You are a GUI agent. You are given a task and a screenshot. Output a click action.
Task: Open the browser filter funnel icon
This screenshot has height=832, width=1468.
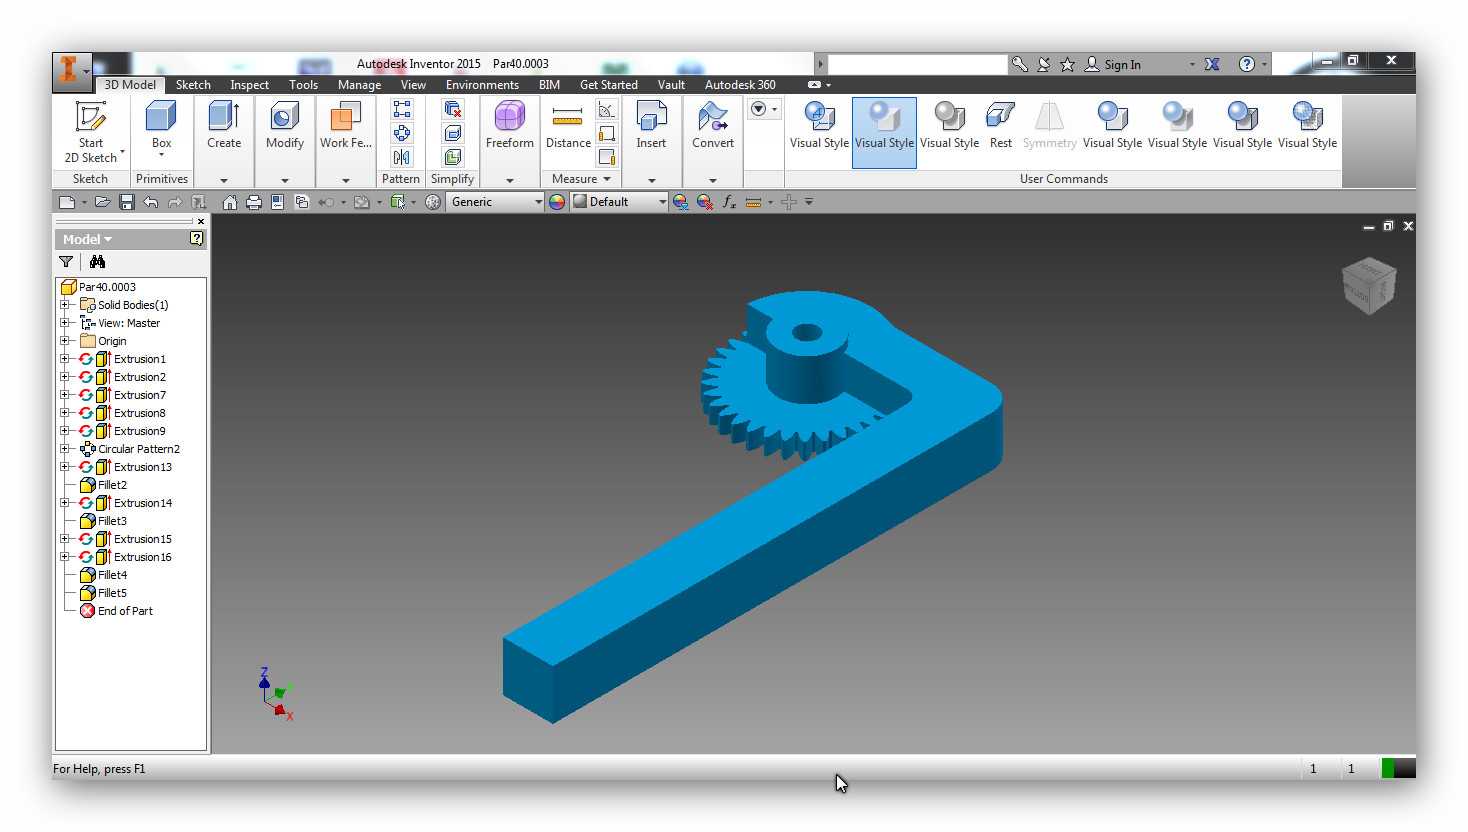click(x=66, y=262)
